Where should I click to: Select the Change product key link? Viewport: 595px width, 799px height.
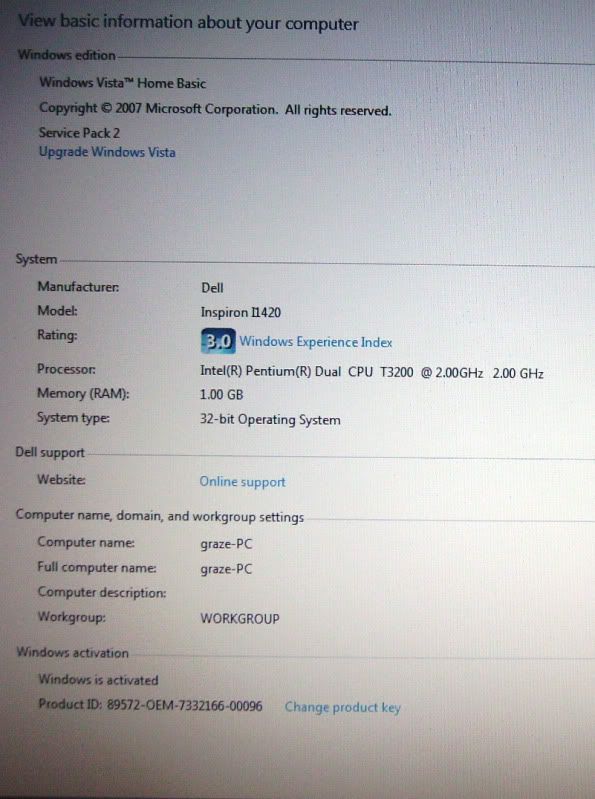tap(342, 707)
